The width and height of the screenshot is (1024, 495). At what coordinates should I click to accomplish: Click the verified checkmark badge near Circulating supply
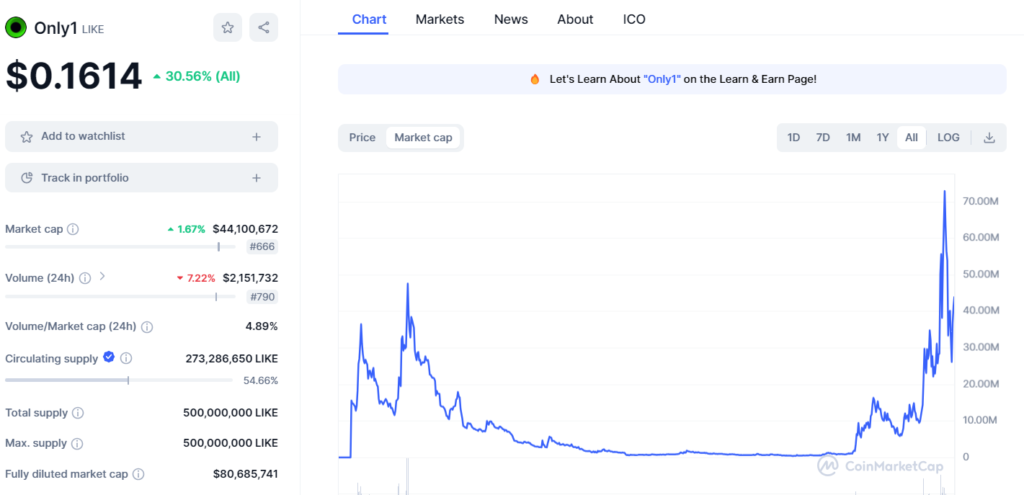tap(109, 357)
